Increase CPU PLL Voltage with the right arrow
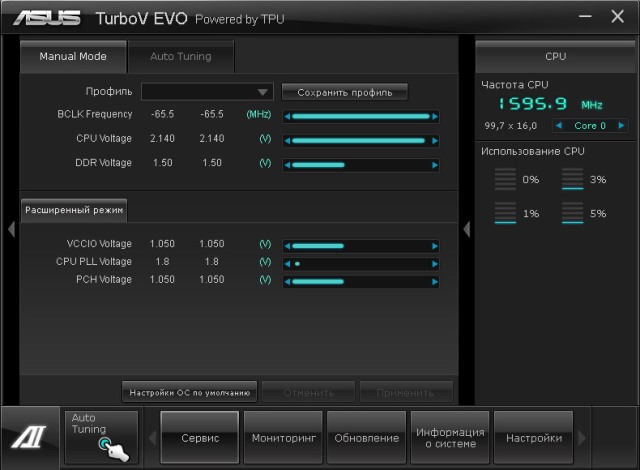Image resolution: width=640 pixels, height=470 pixels. [x=435, y=264]
